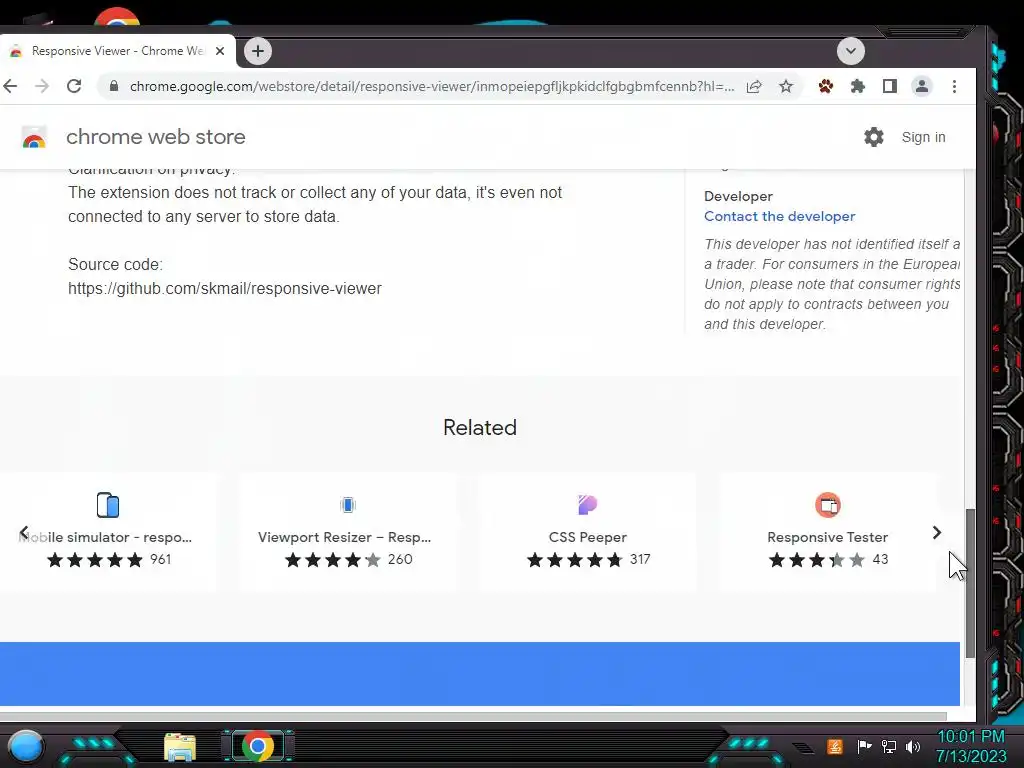Click the chrome web store title
This screenshot has width=1024, height=768.
(155, 137)
